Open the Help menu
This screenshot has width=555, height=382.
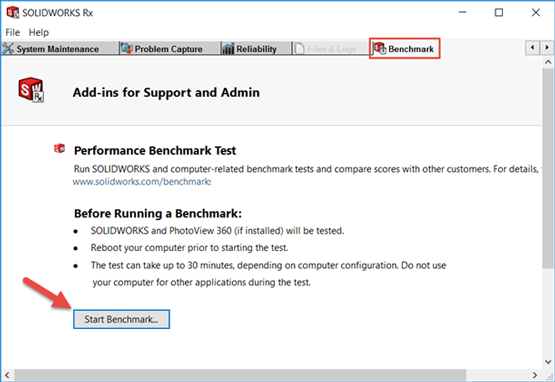[39, 32]
